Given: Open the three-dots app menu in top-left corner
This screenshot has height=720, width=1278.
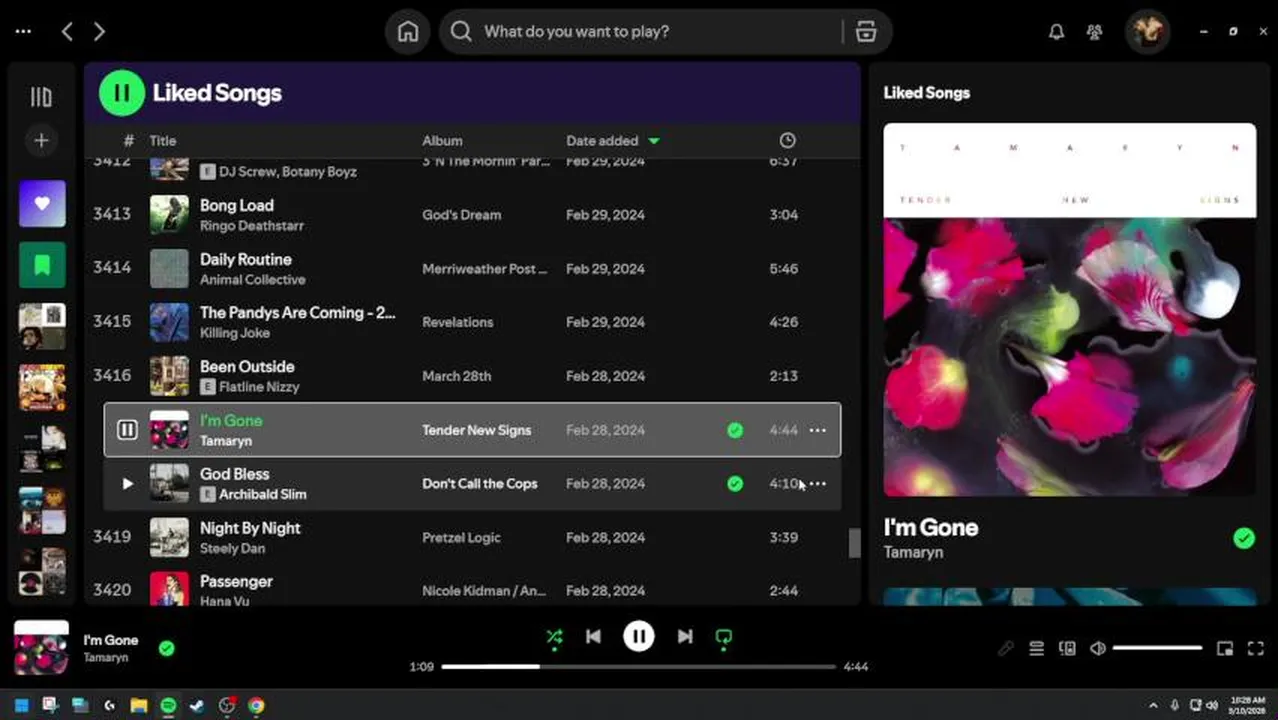Looking at the screenshot, I should [23, 31].
